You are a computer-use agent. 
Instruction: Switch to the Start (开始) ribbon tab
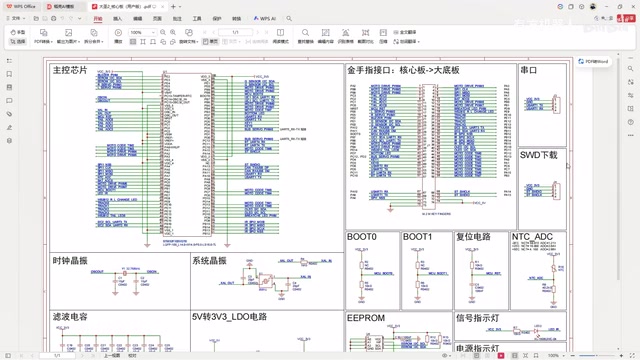[x=98, y=19]
